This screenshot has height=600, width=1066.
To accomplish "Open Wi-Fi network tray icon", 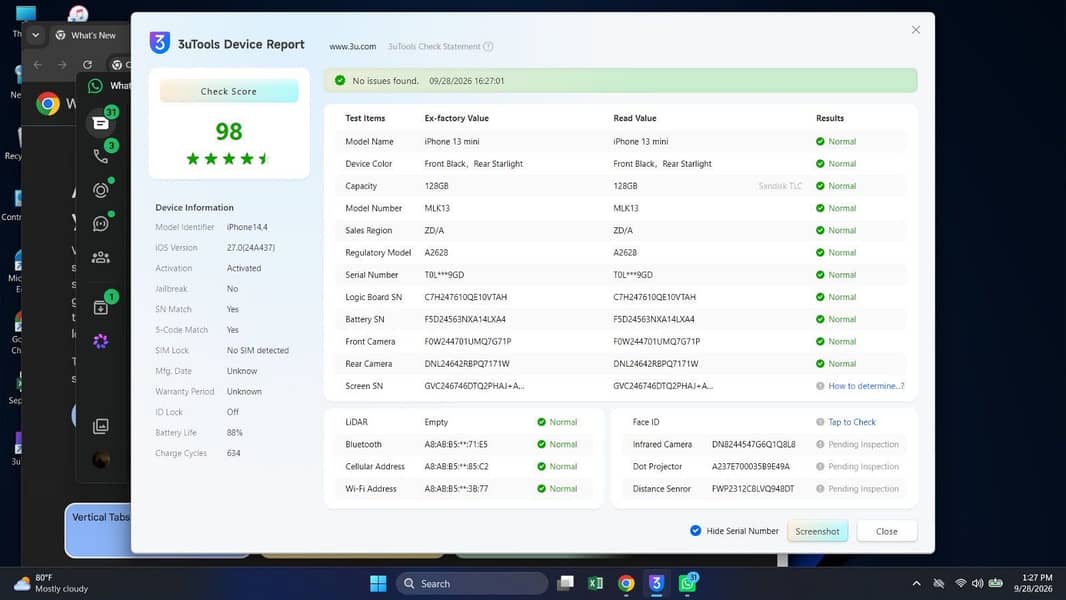I will click(961, 583).
